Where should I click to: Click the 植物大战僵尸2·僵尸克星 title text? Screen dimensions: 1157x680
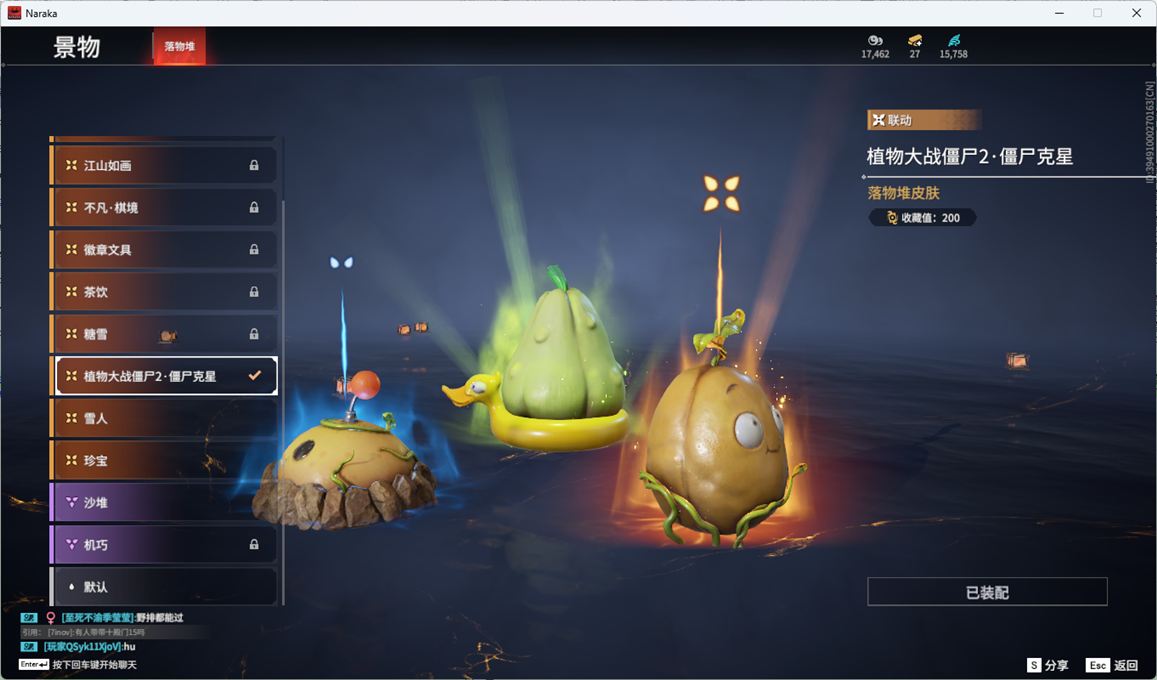[x=970, y=156]
